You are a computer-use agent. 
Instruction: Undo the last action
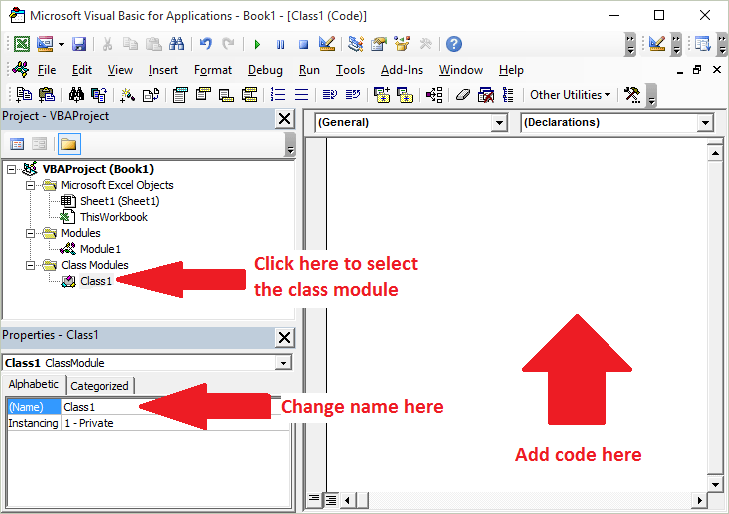point(205,44)
